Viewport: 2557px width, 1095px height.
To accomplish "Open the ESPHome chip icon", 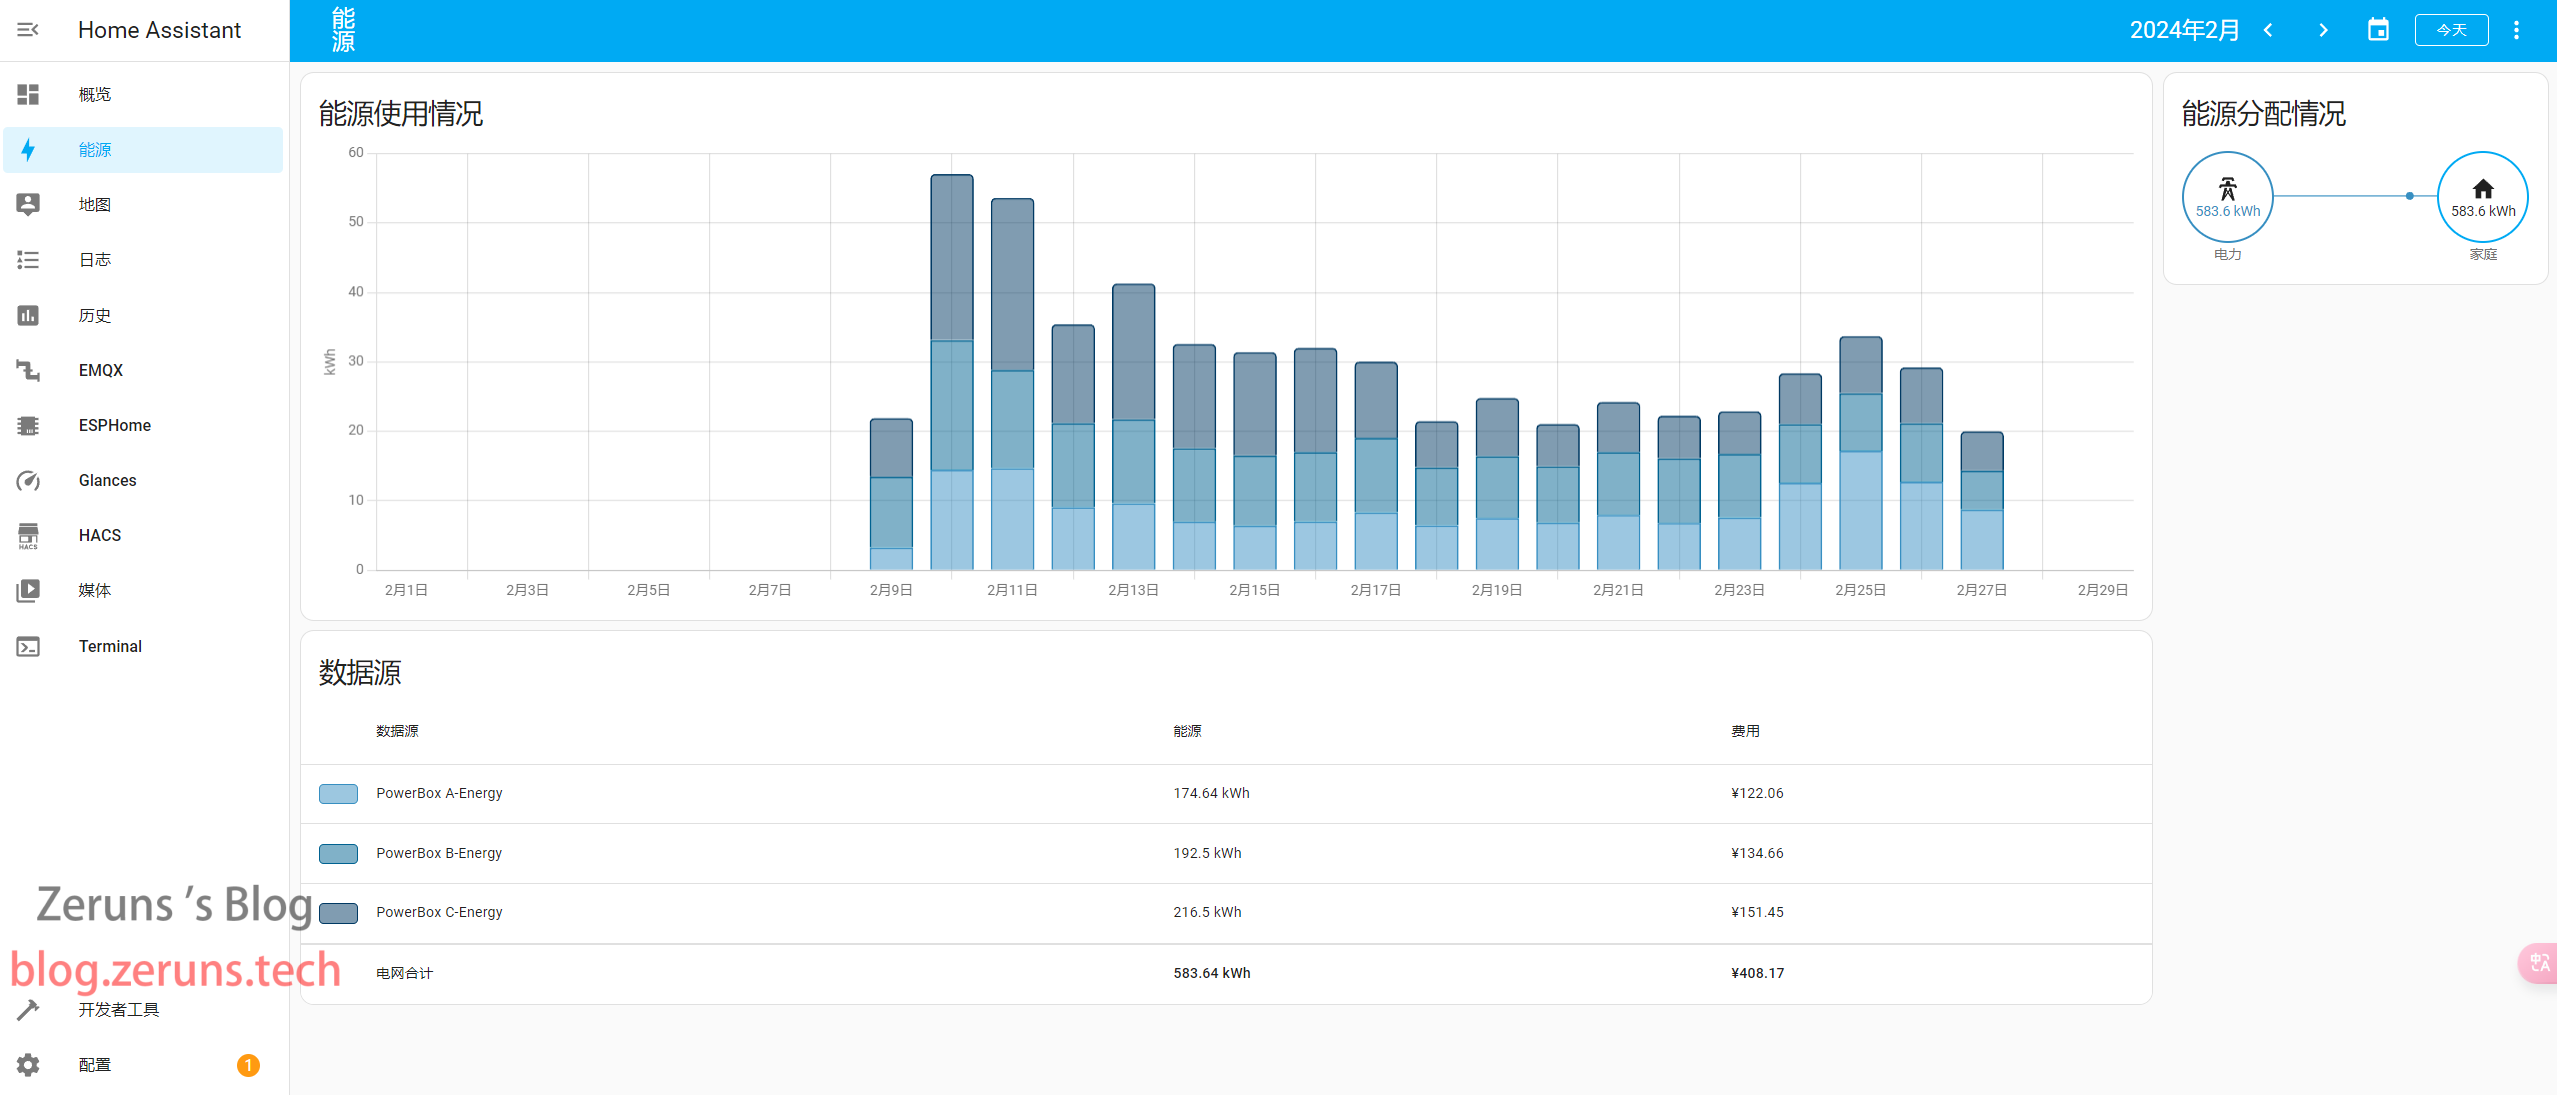I will tap(28, 426).
